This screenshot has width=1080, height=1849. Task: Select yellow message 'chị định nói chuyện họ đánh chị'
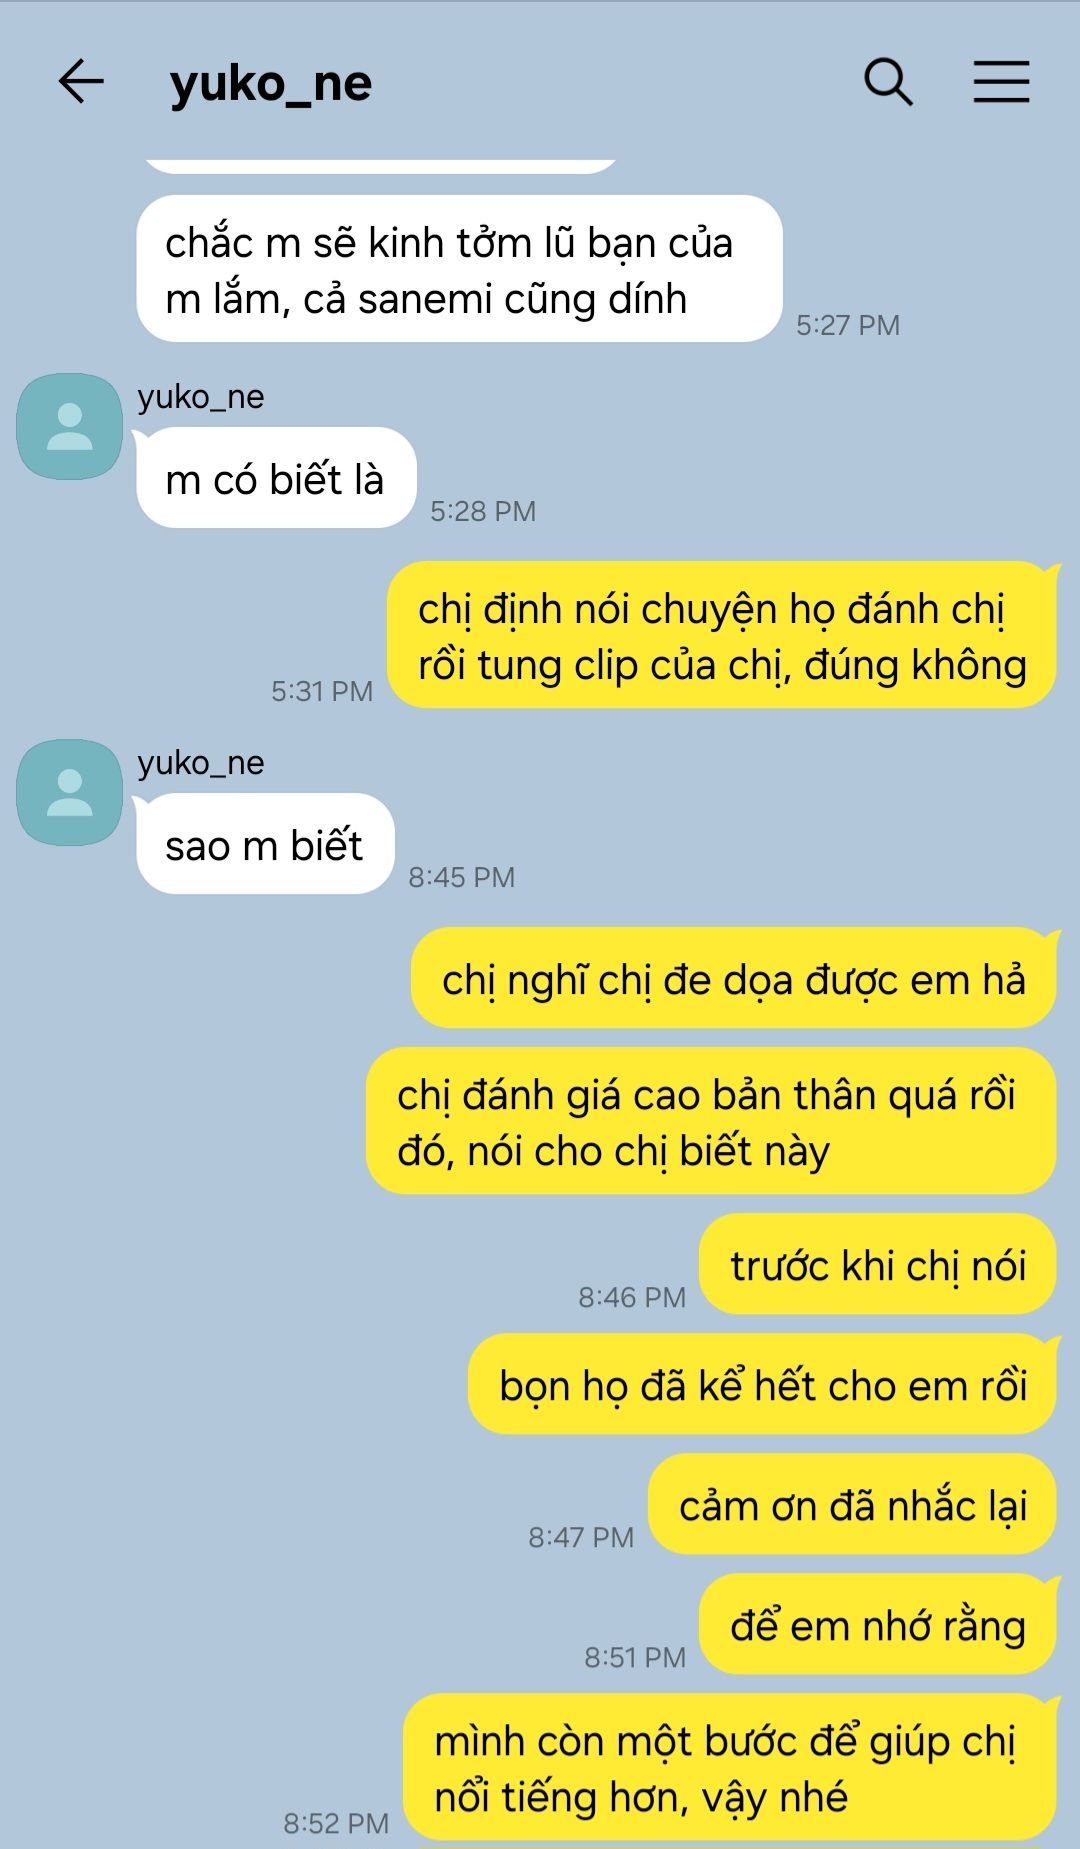(722, 635)
